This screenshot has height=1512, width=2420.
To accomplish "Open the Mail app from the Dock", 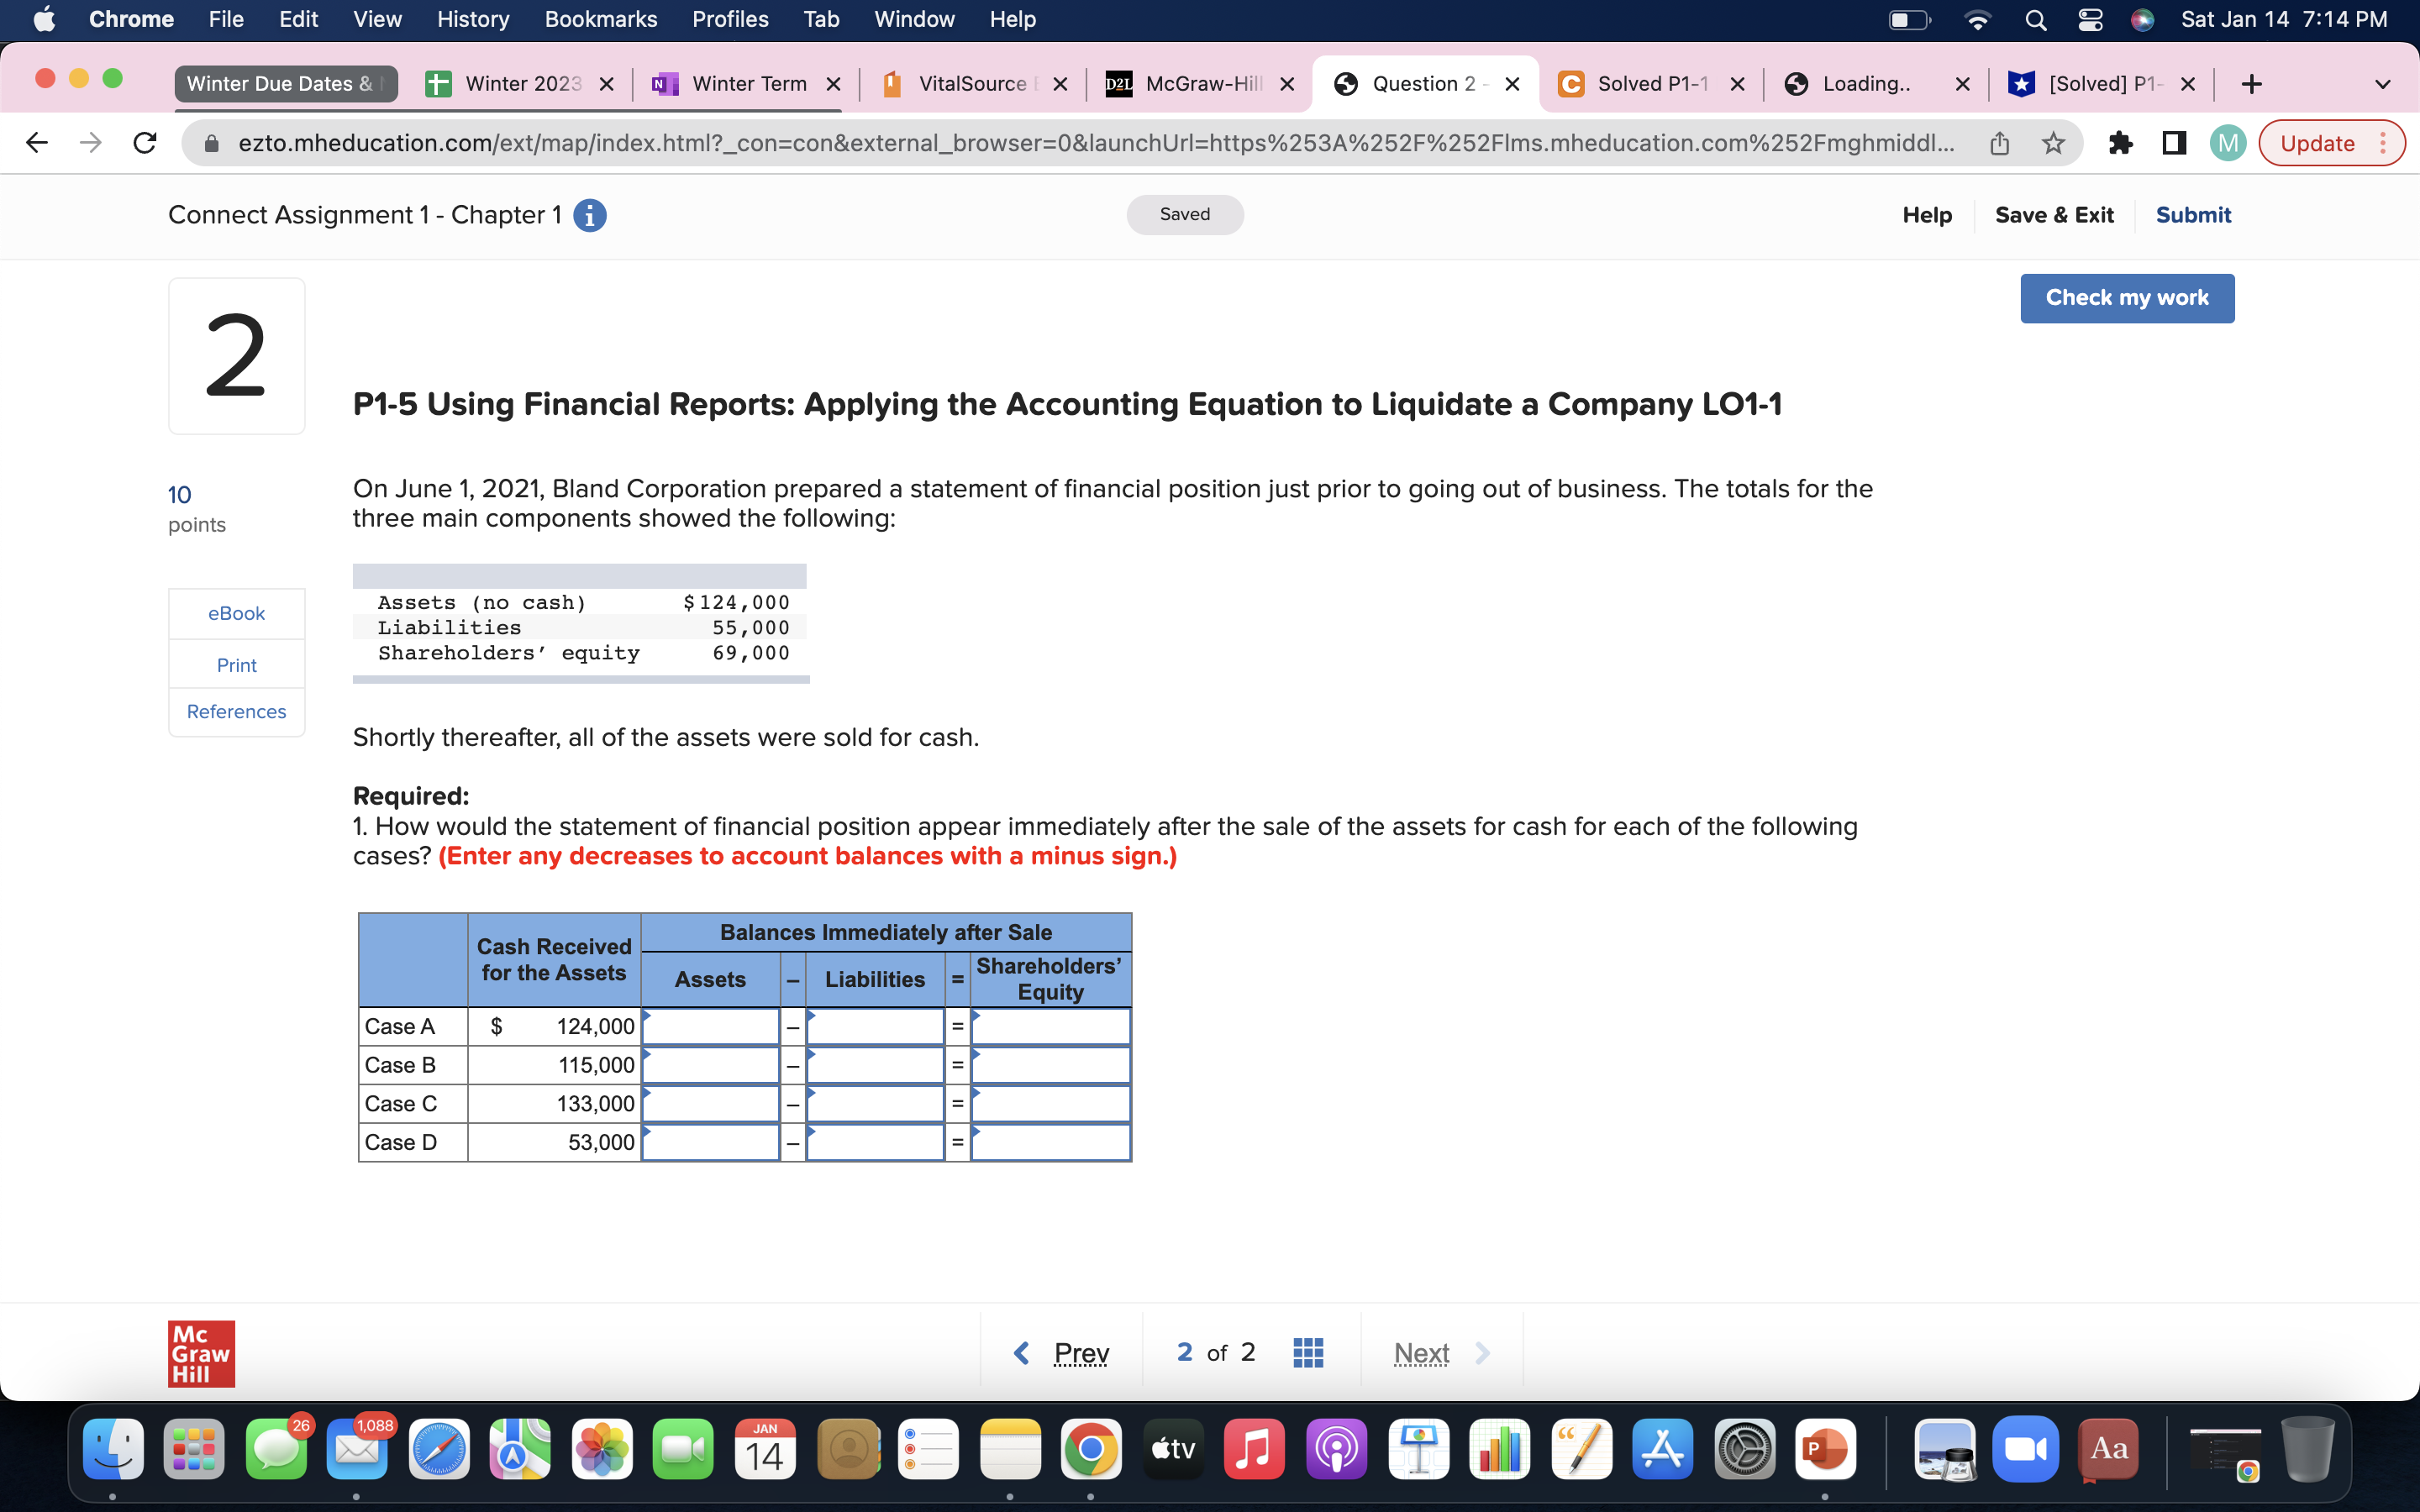I will click(x=358, y=1448).
